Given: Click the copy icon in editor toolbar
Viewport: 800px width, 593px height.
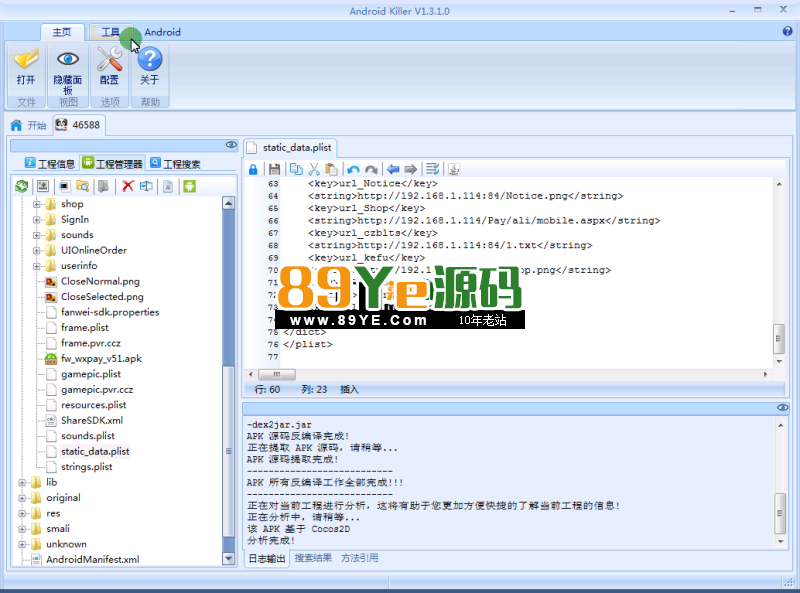Looking at the screenshot, I should pyautogui.click(x=296, y=169).
